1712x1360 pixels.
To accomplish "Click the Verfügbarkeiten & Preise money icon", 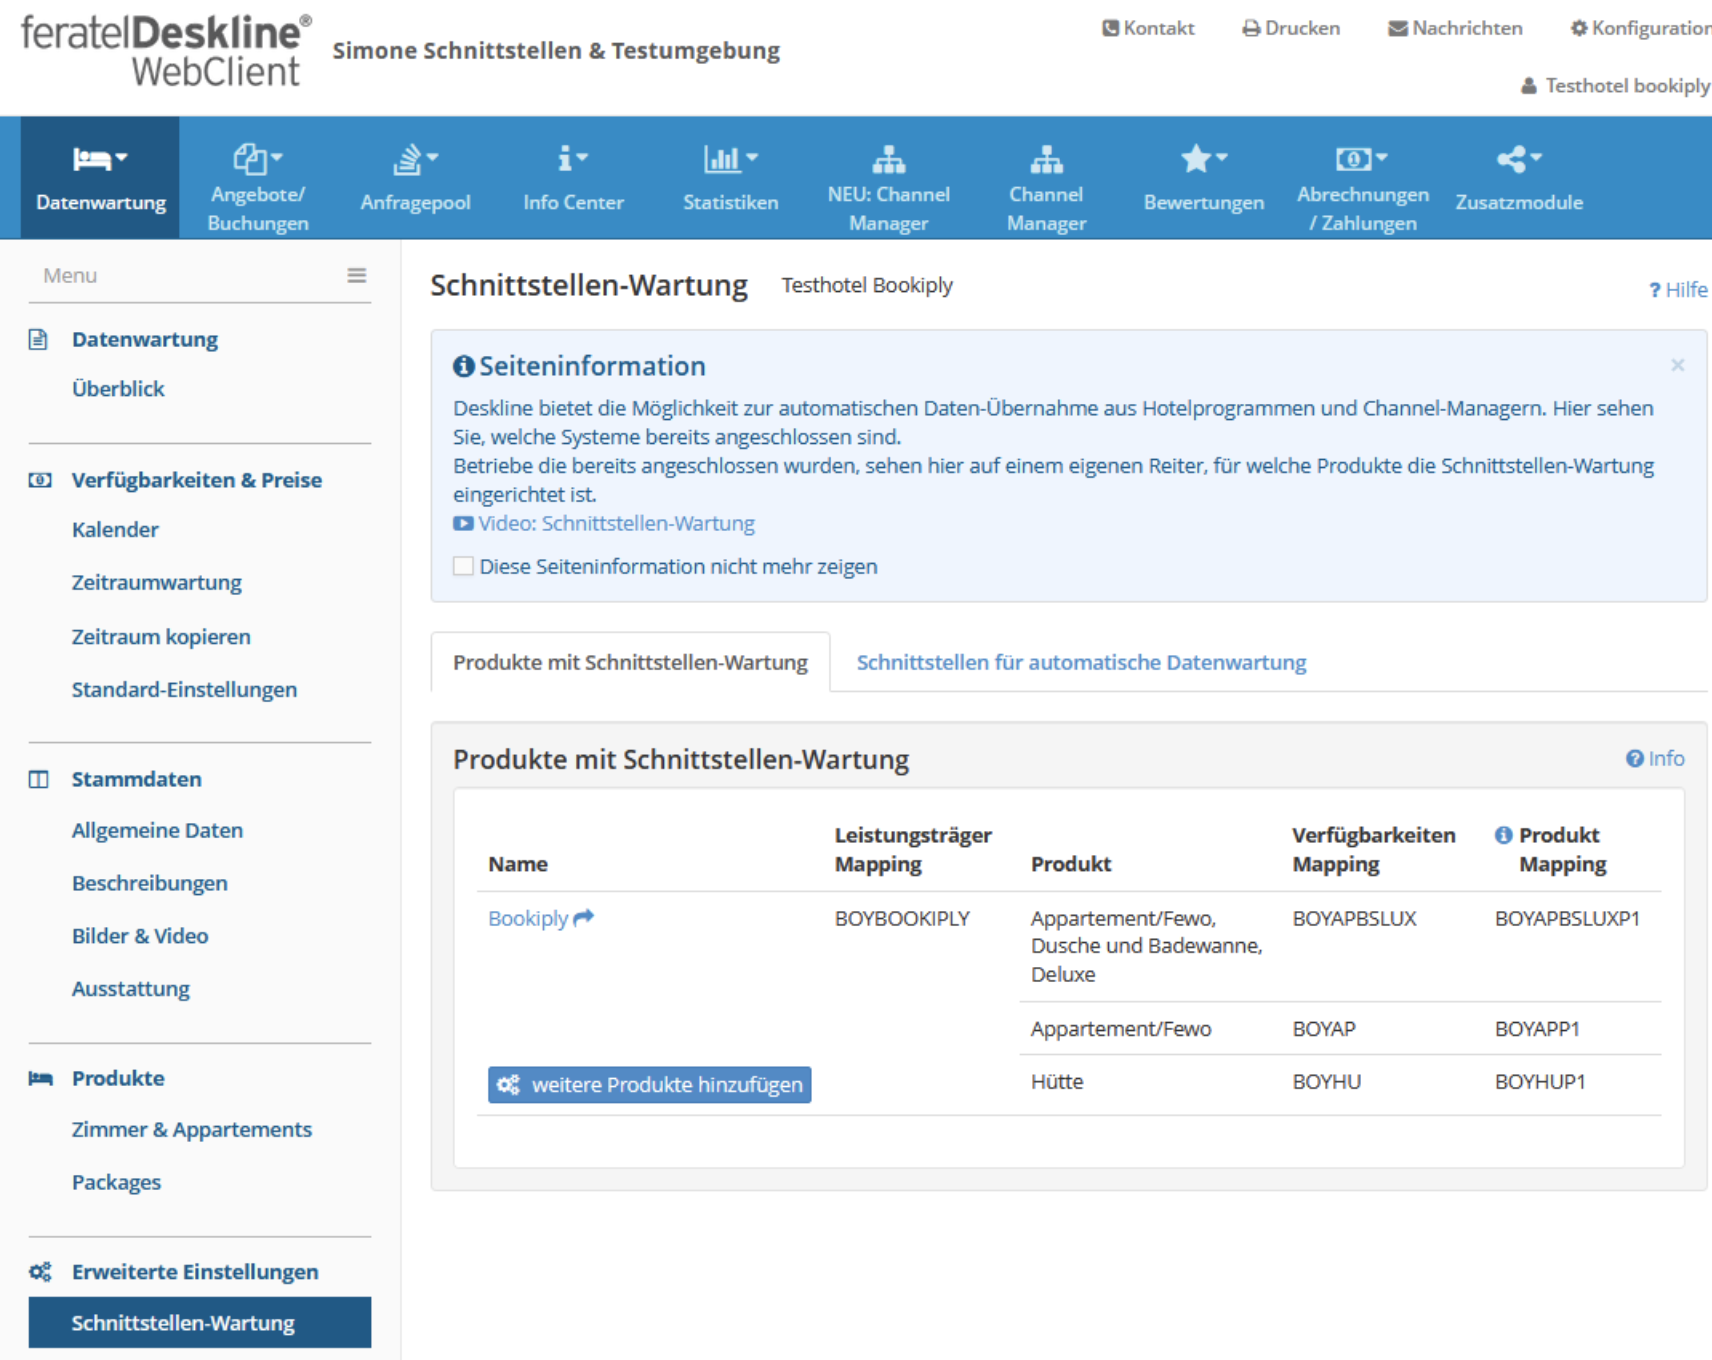I will click(39, 480).
